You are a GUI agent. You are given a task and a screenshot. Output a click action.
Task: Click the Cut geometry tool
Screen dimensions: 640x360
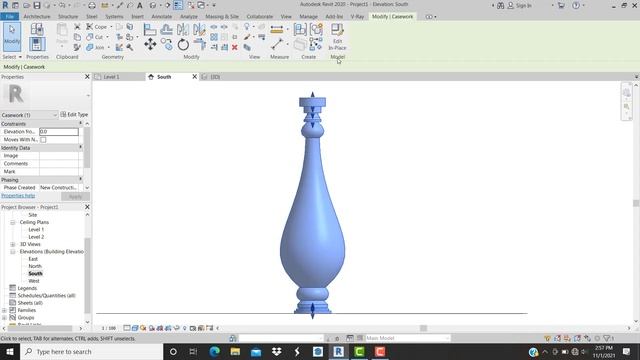tap(95, 37)
